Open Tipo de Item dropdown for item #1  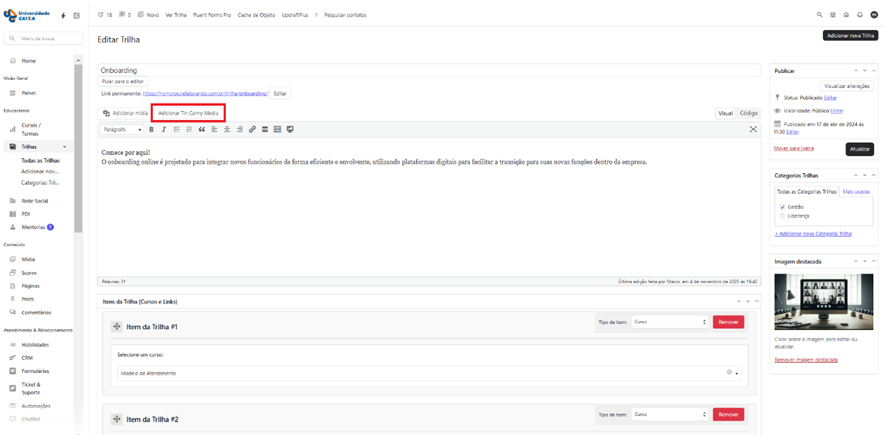click(669, 322)
